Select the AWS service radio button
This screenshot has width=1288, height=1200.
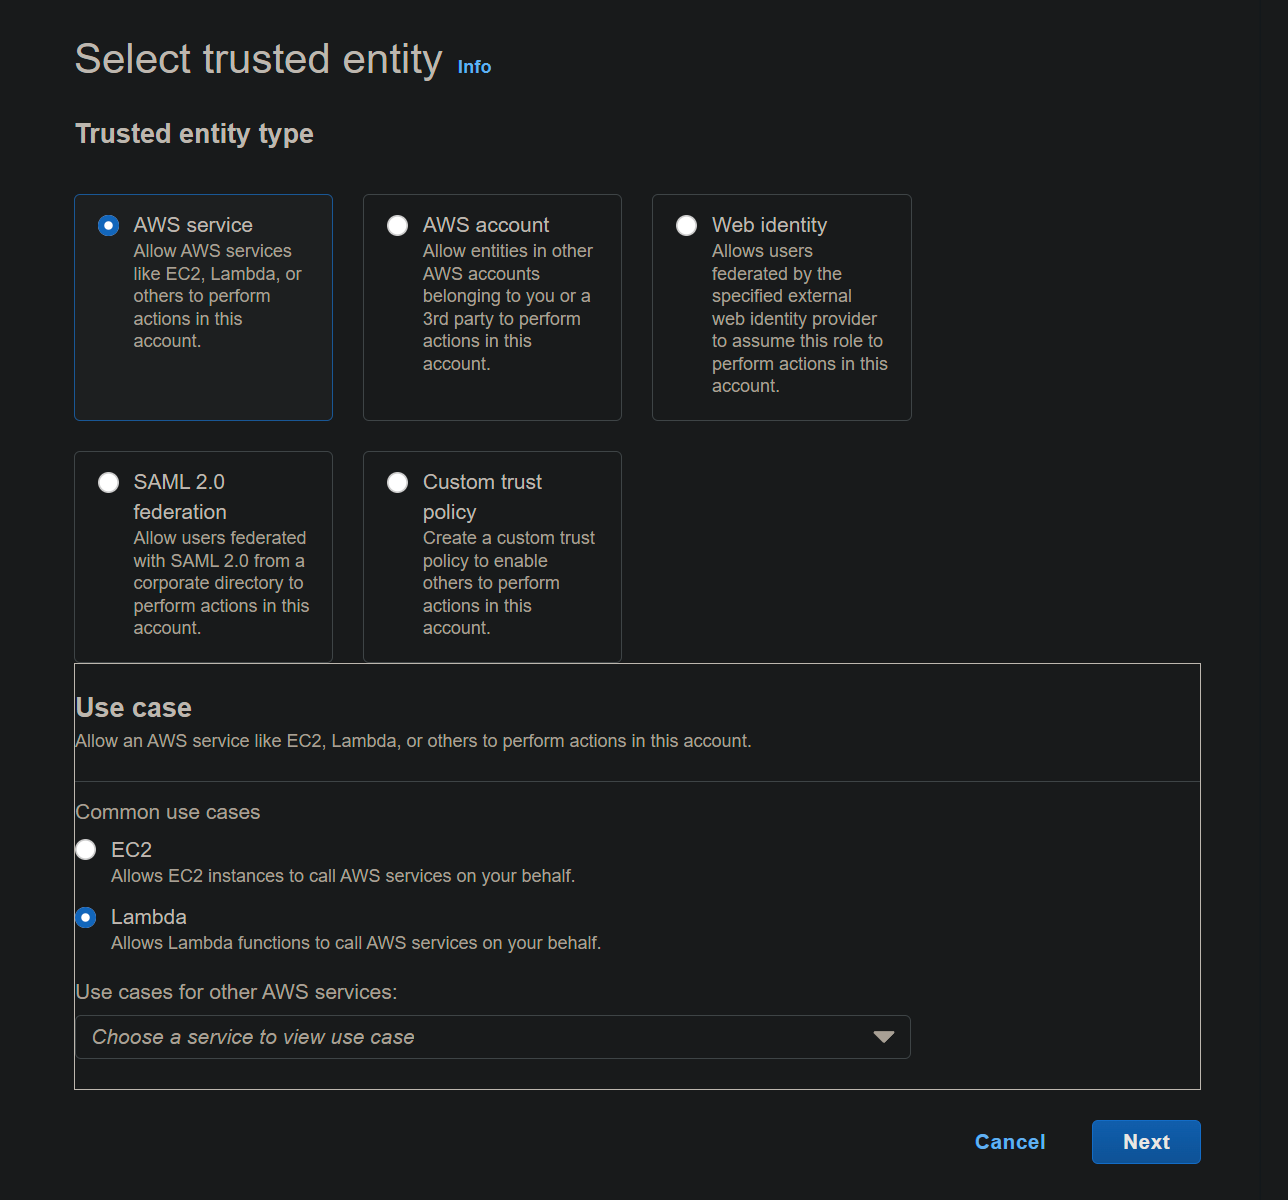click(x=108, y=226)
